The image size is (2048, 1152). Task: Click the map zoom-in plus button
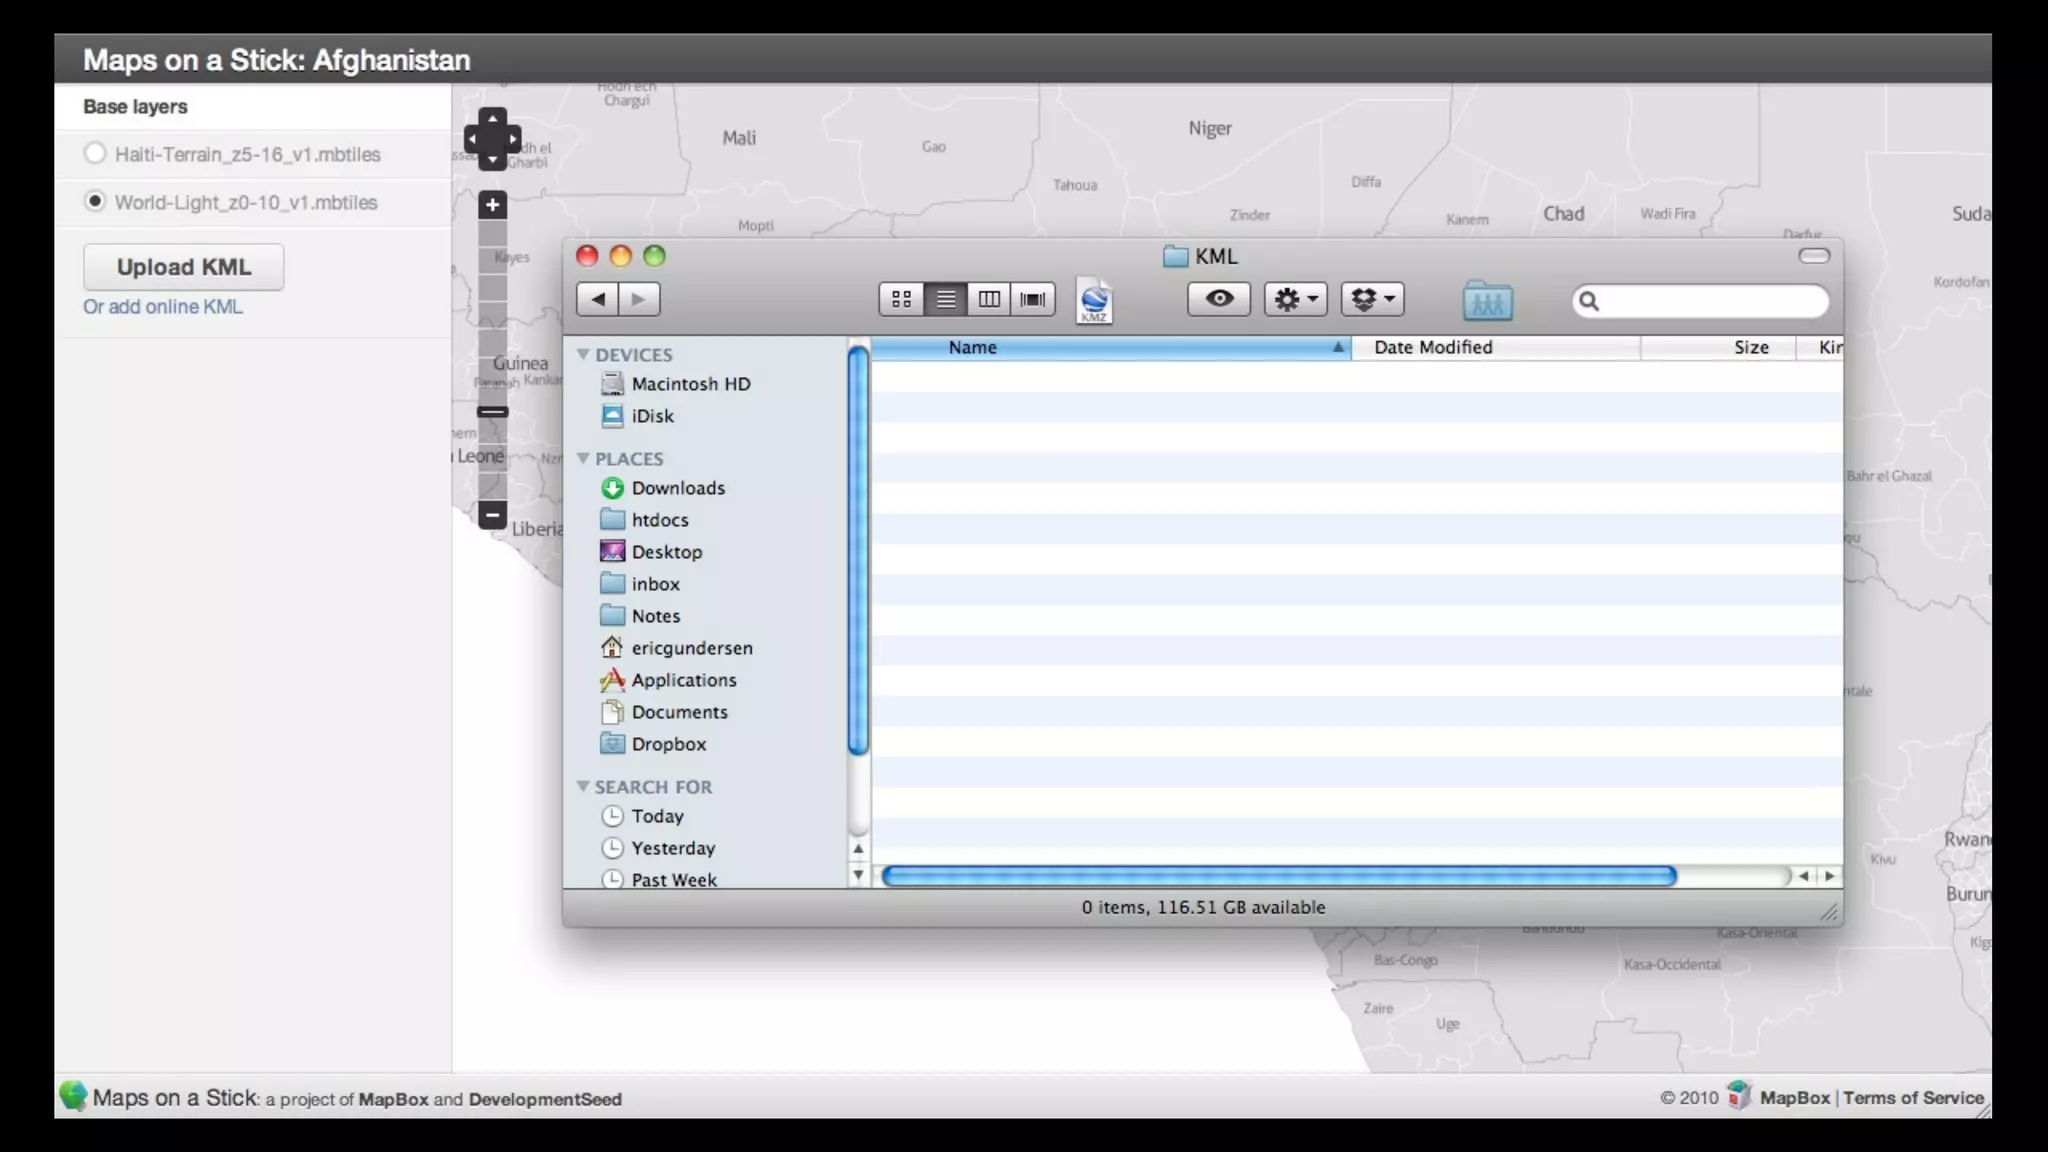[x=492, y=205]
